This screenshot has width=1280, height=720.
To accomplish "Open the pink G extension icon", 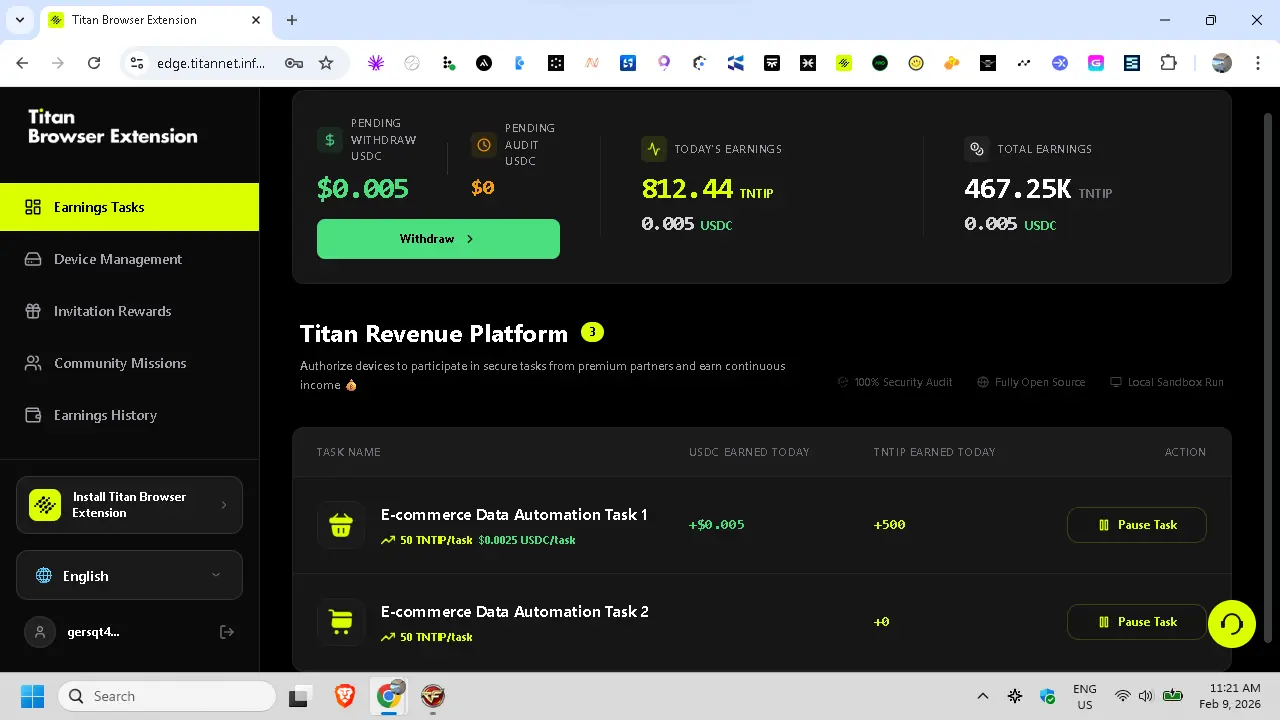I will pyautogui.click(x=1096, y=63).
